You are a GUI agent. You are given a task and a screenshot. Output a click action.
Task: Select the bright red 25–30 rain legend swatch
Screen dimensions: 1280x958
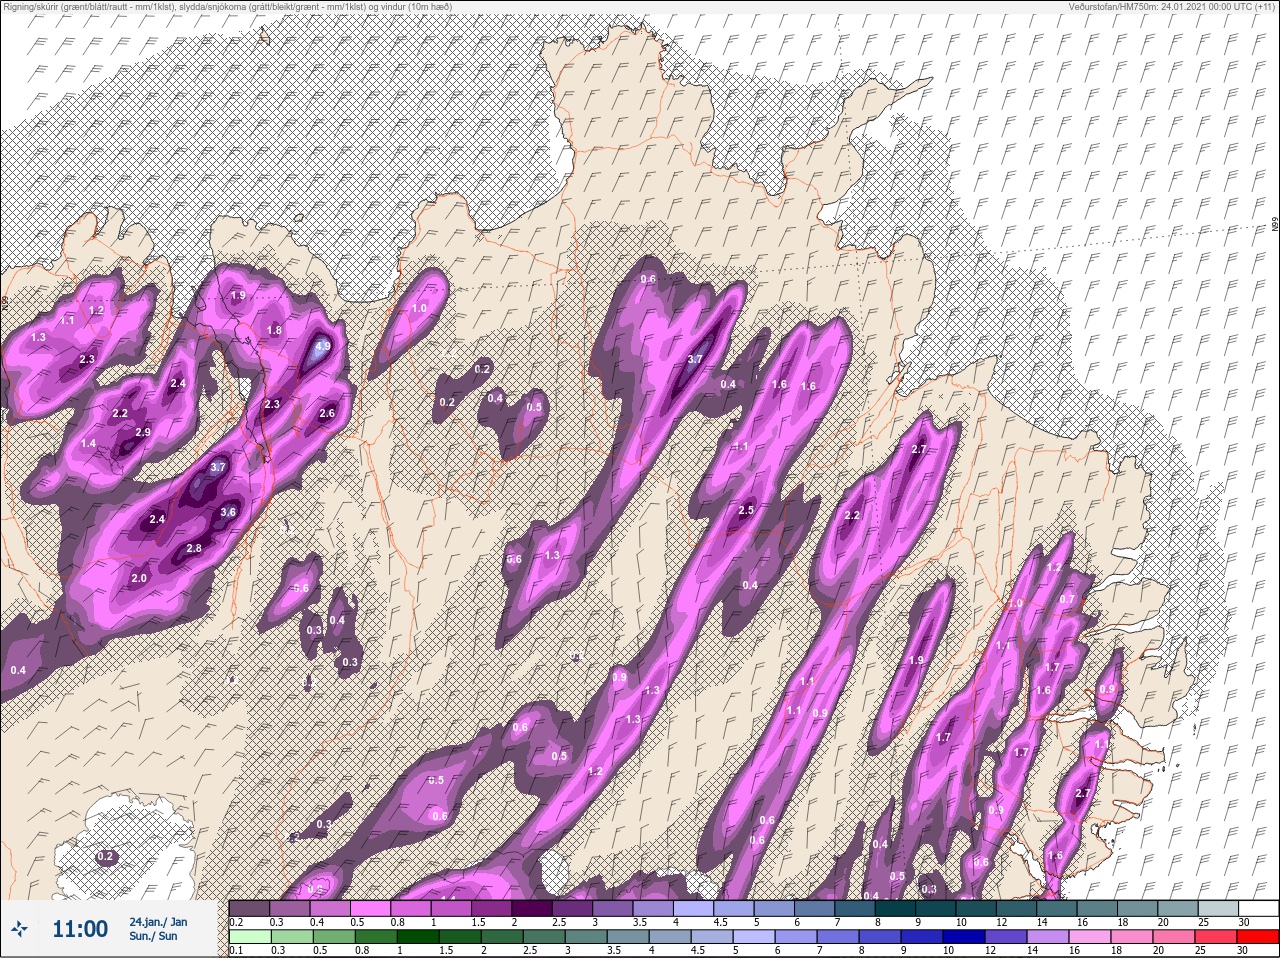1258,937
